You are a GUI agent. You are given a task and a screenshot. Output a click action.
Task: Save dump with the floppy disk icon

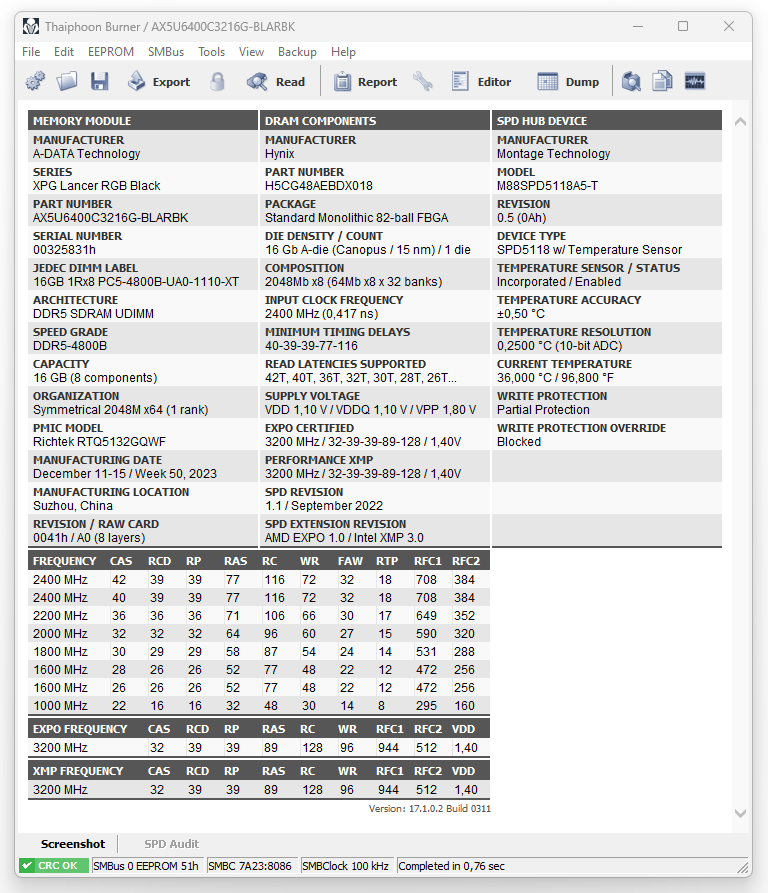click(x=100, y=81)
